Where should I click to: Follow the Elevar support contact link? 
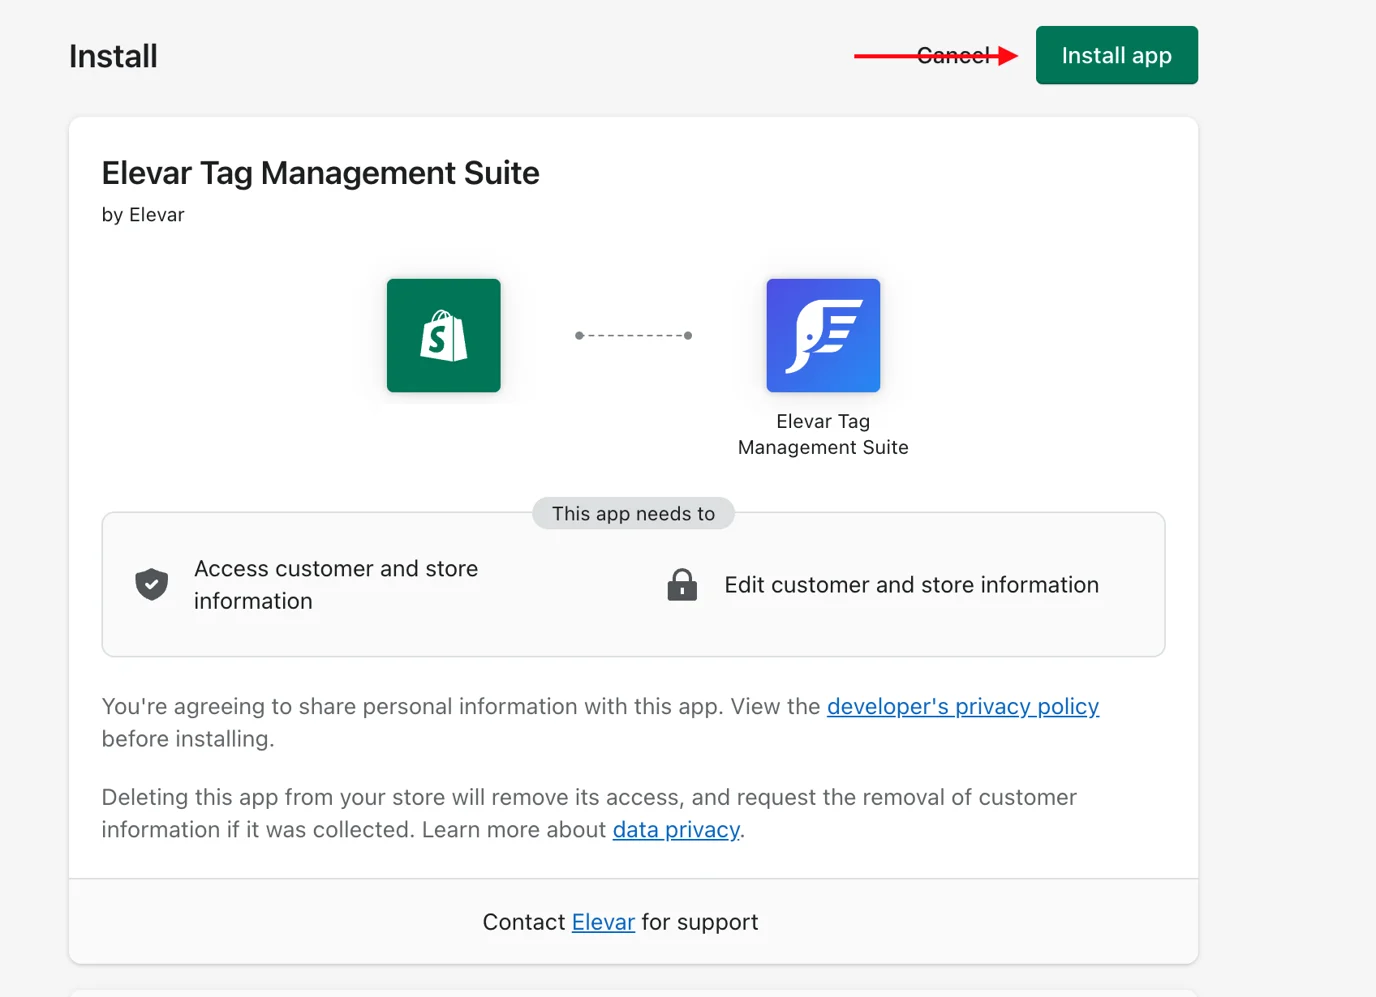point(603,922)
